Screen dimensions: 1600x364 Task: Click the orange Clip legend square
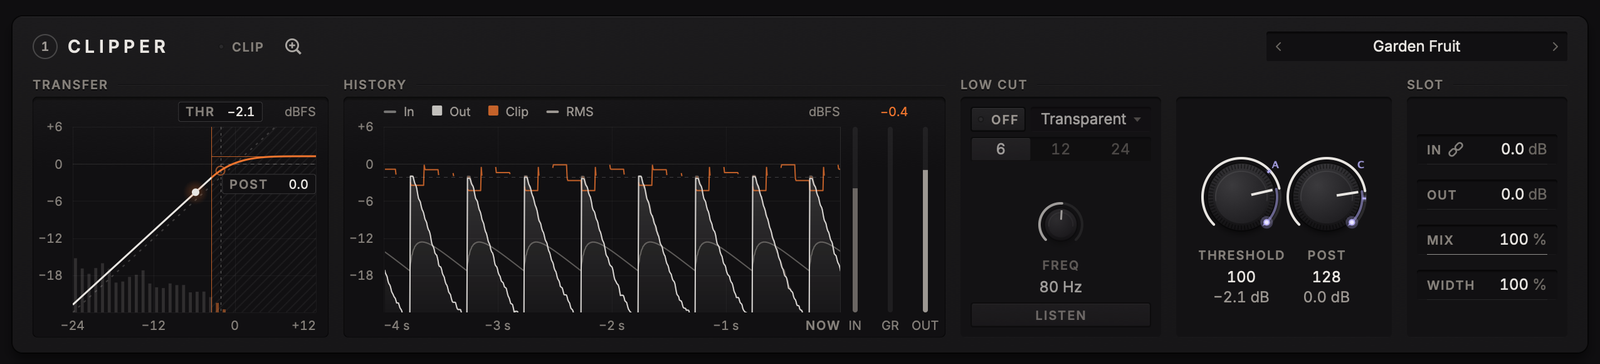tap(493, 111)
